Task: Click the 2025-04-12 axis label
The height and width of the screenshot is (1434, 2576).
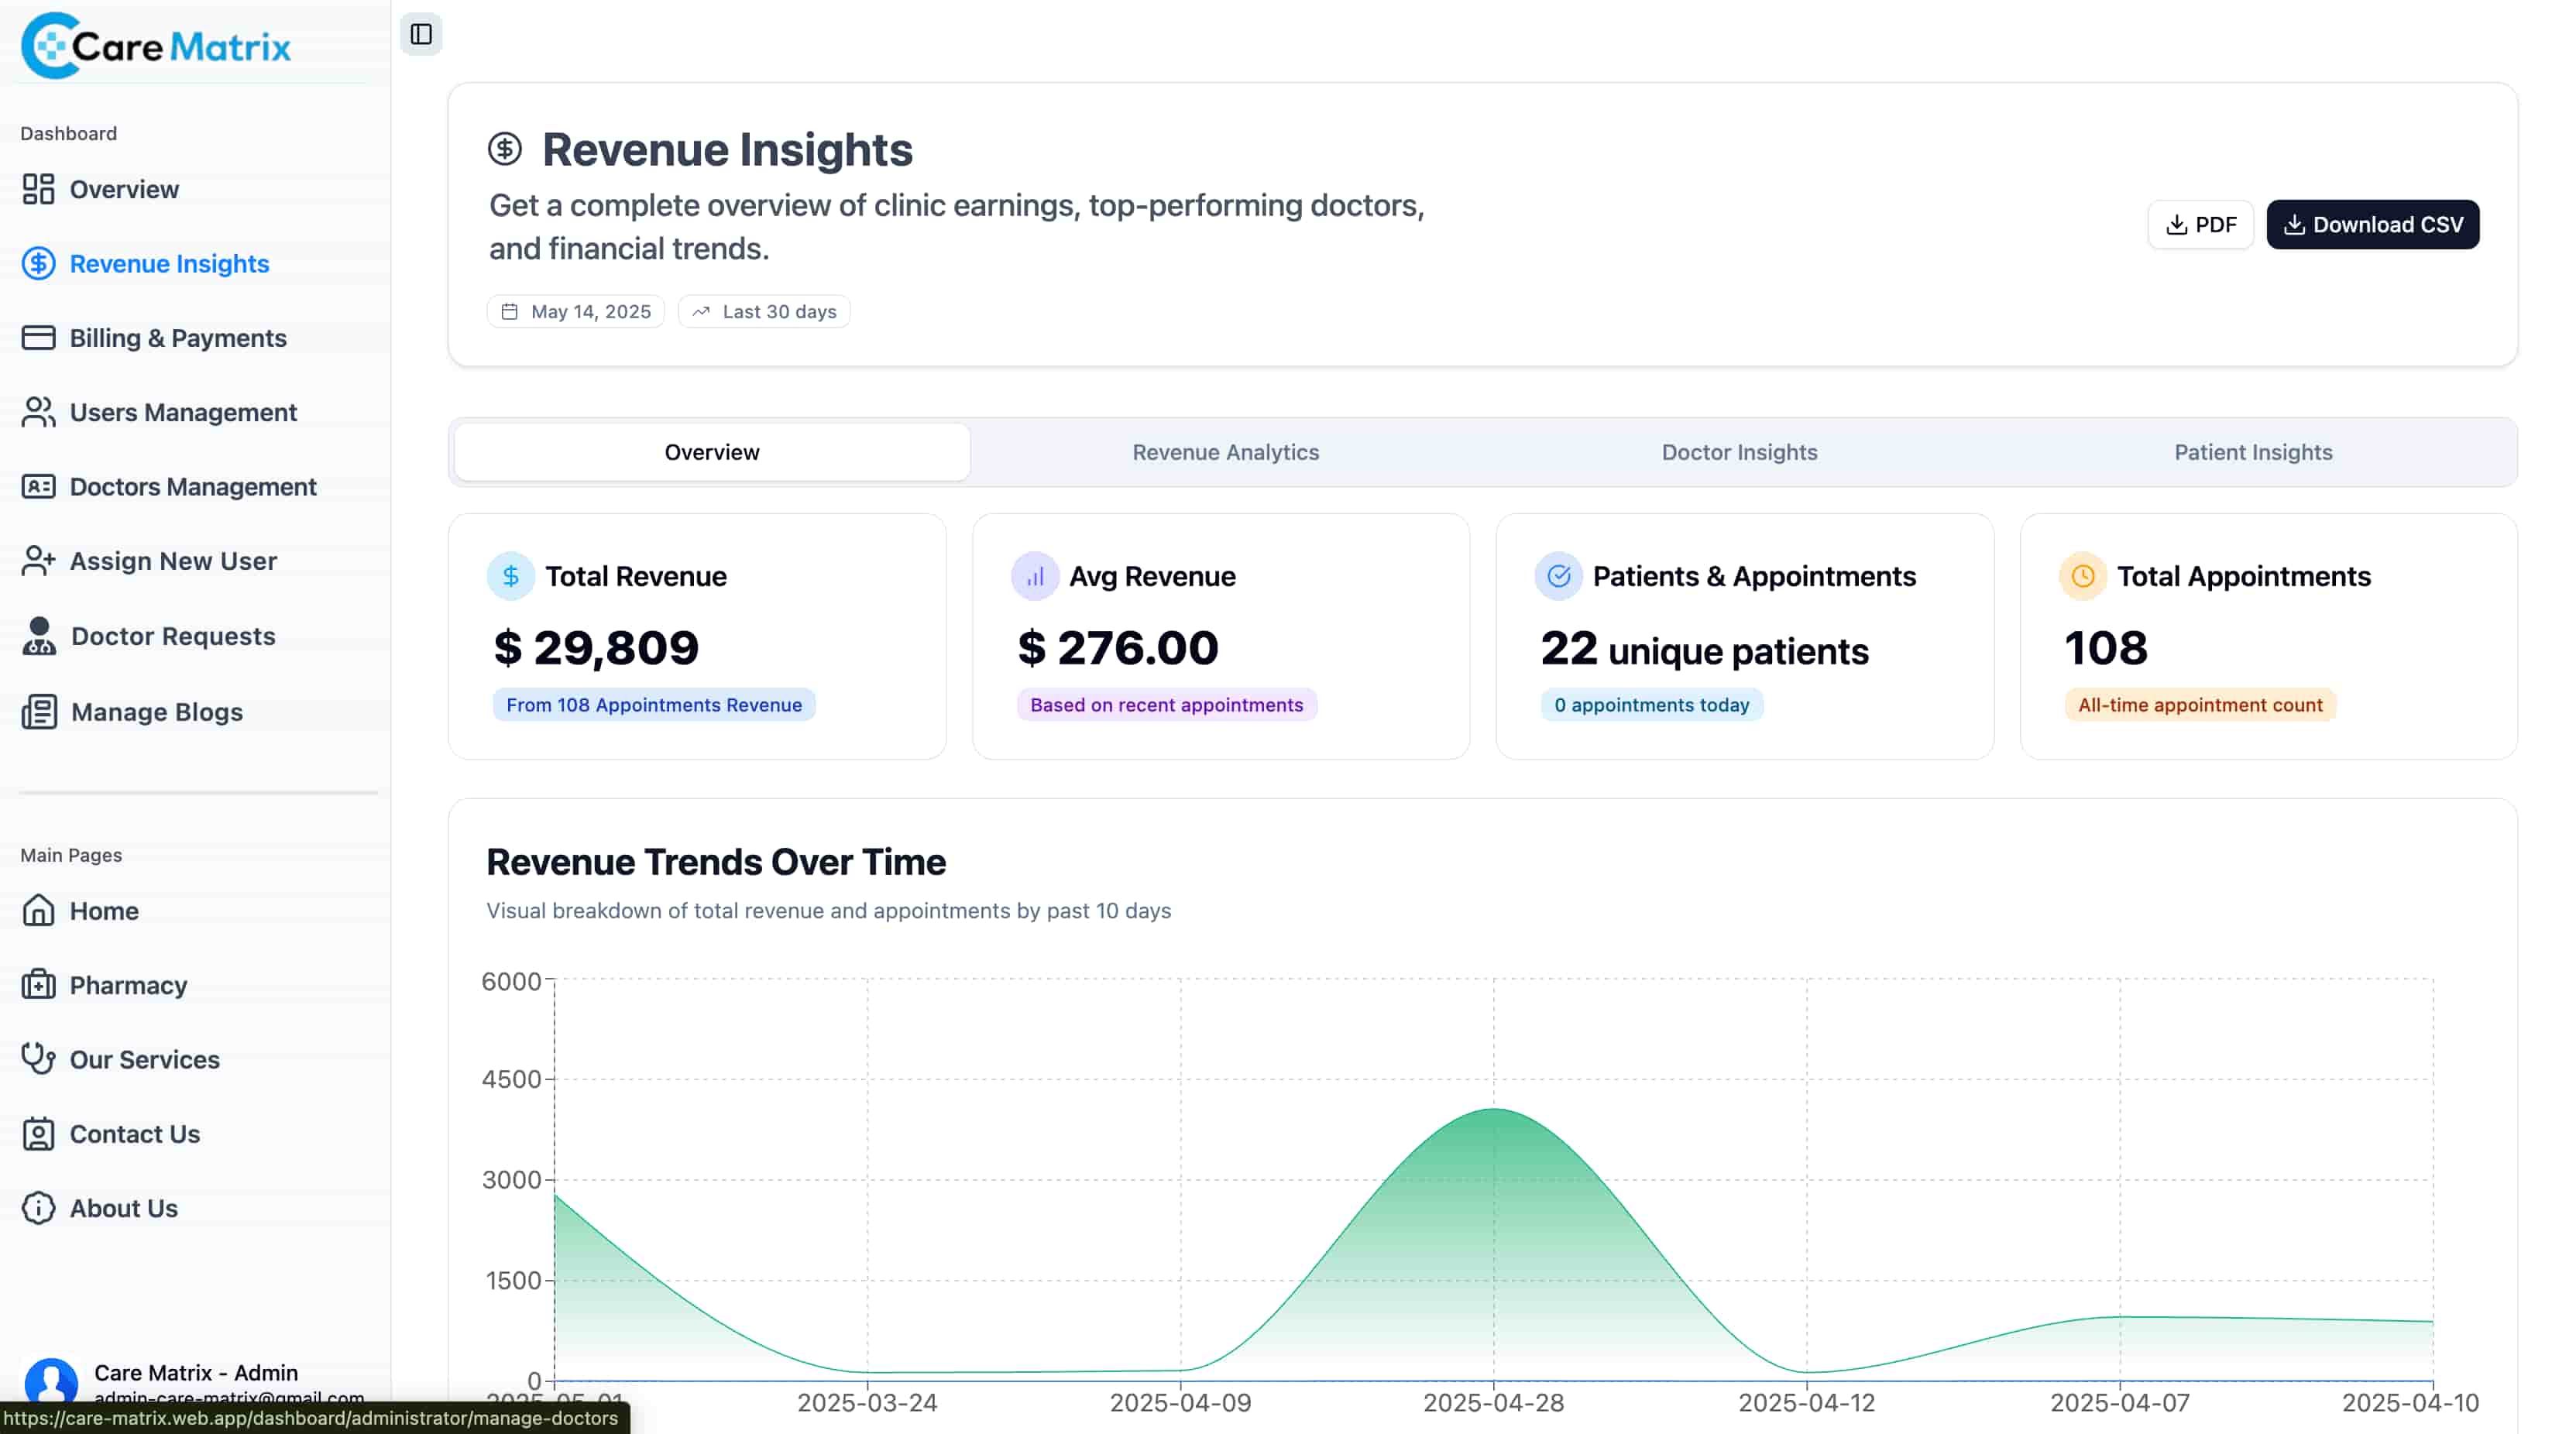Action: (1806, 1402)
